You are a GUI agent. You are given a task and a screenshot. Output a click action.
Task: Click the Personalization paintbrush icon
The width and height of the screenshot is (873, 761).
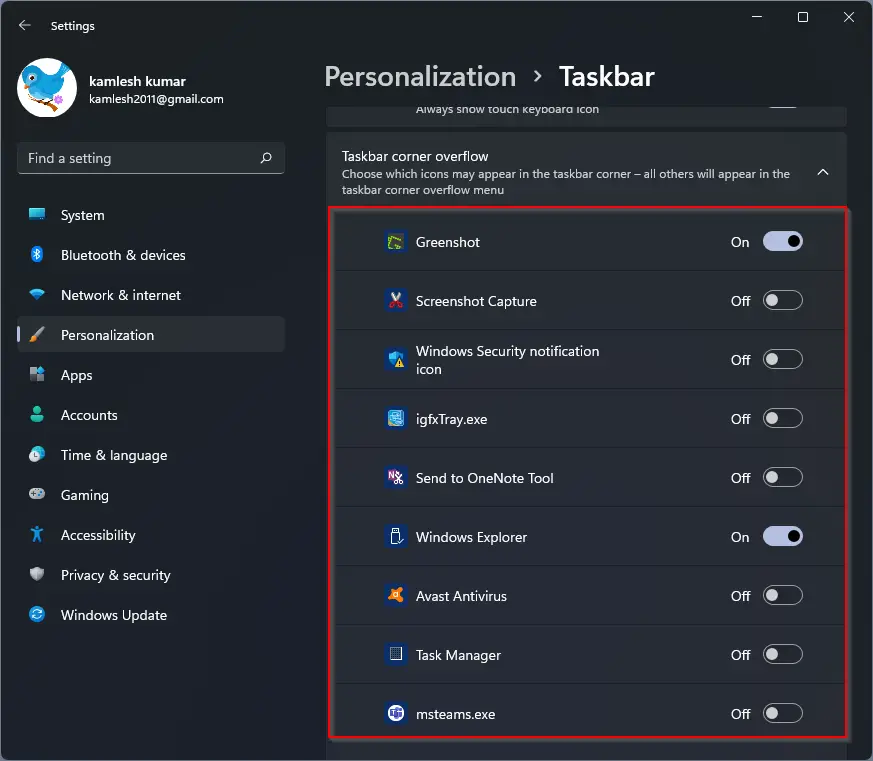tap(37, 335)
